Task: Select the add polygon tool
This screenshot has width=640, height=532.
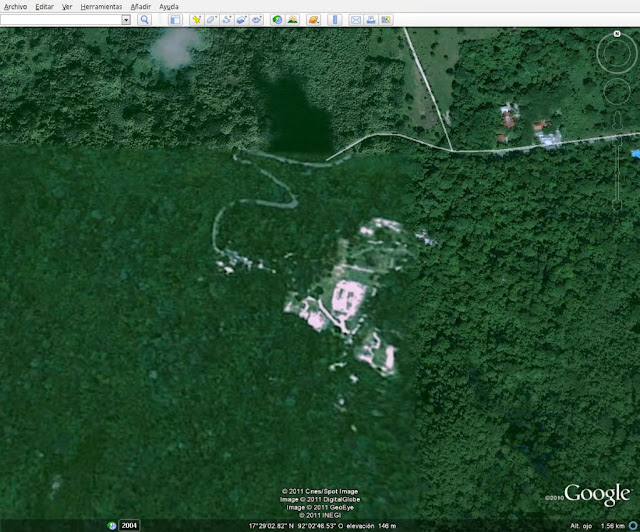Action: point(212,20)
